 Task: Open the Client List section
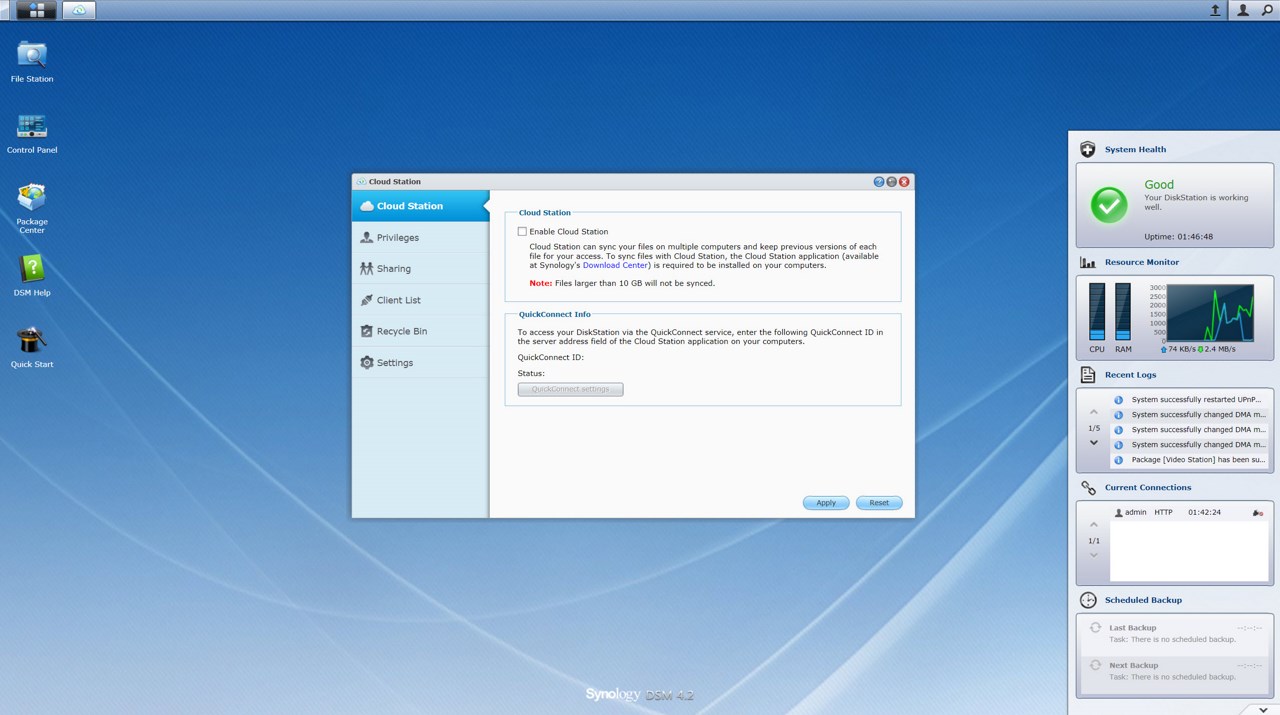pyautogui.click(x=420, y=300)
